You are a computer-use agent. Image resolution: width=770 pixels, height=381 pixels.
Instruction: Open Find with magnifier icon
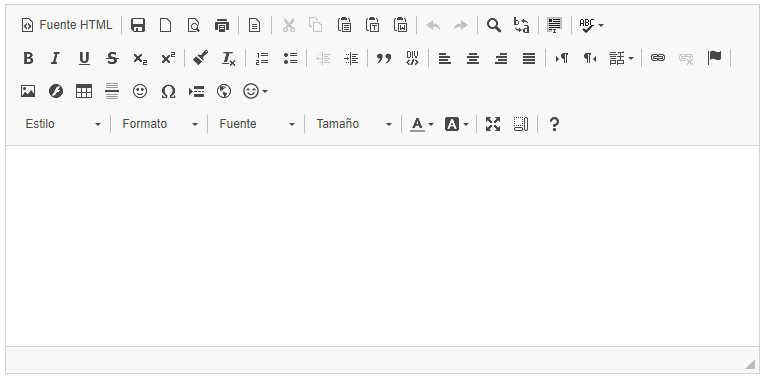click(x=494, y=25)
